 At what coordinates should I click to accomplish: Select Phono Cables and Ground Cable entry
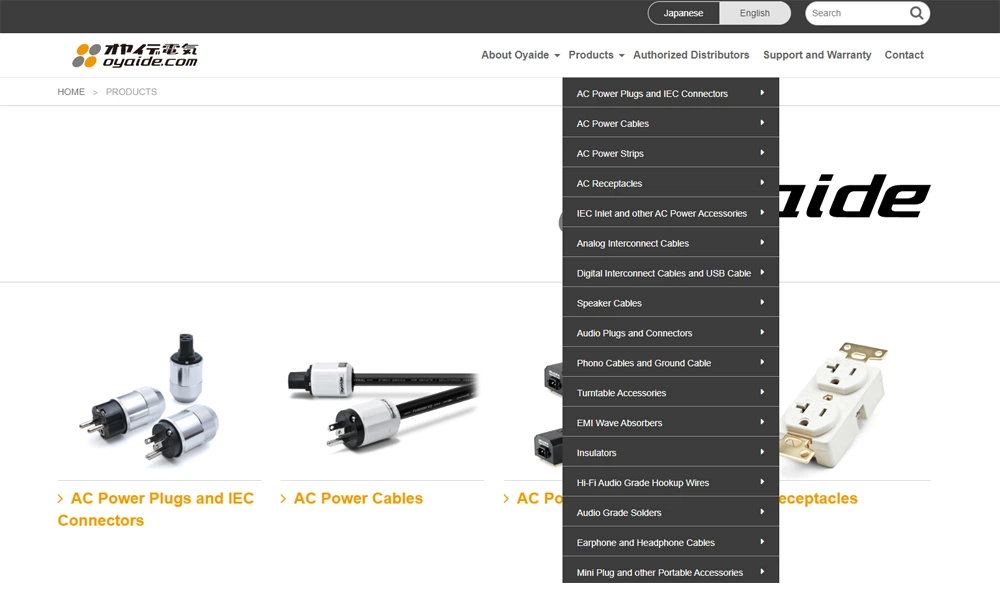pyautogui.click(x=670, y=363)
